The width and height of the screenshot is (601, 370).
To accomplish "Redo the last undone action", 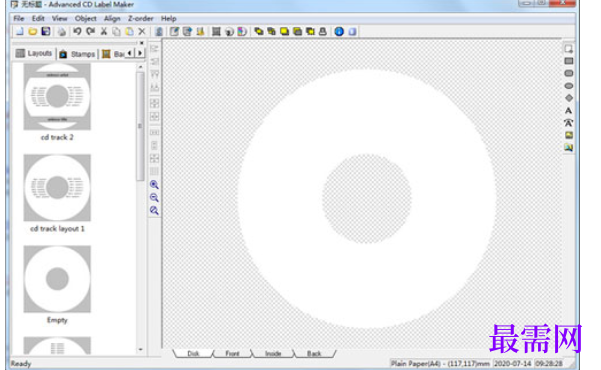I will [x=90, y=31].
